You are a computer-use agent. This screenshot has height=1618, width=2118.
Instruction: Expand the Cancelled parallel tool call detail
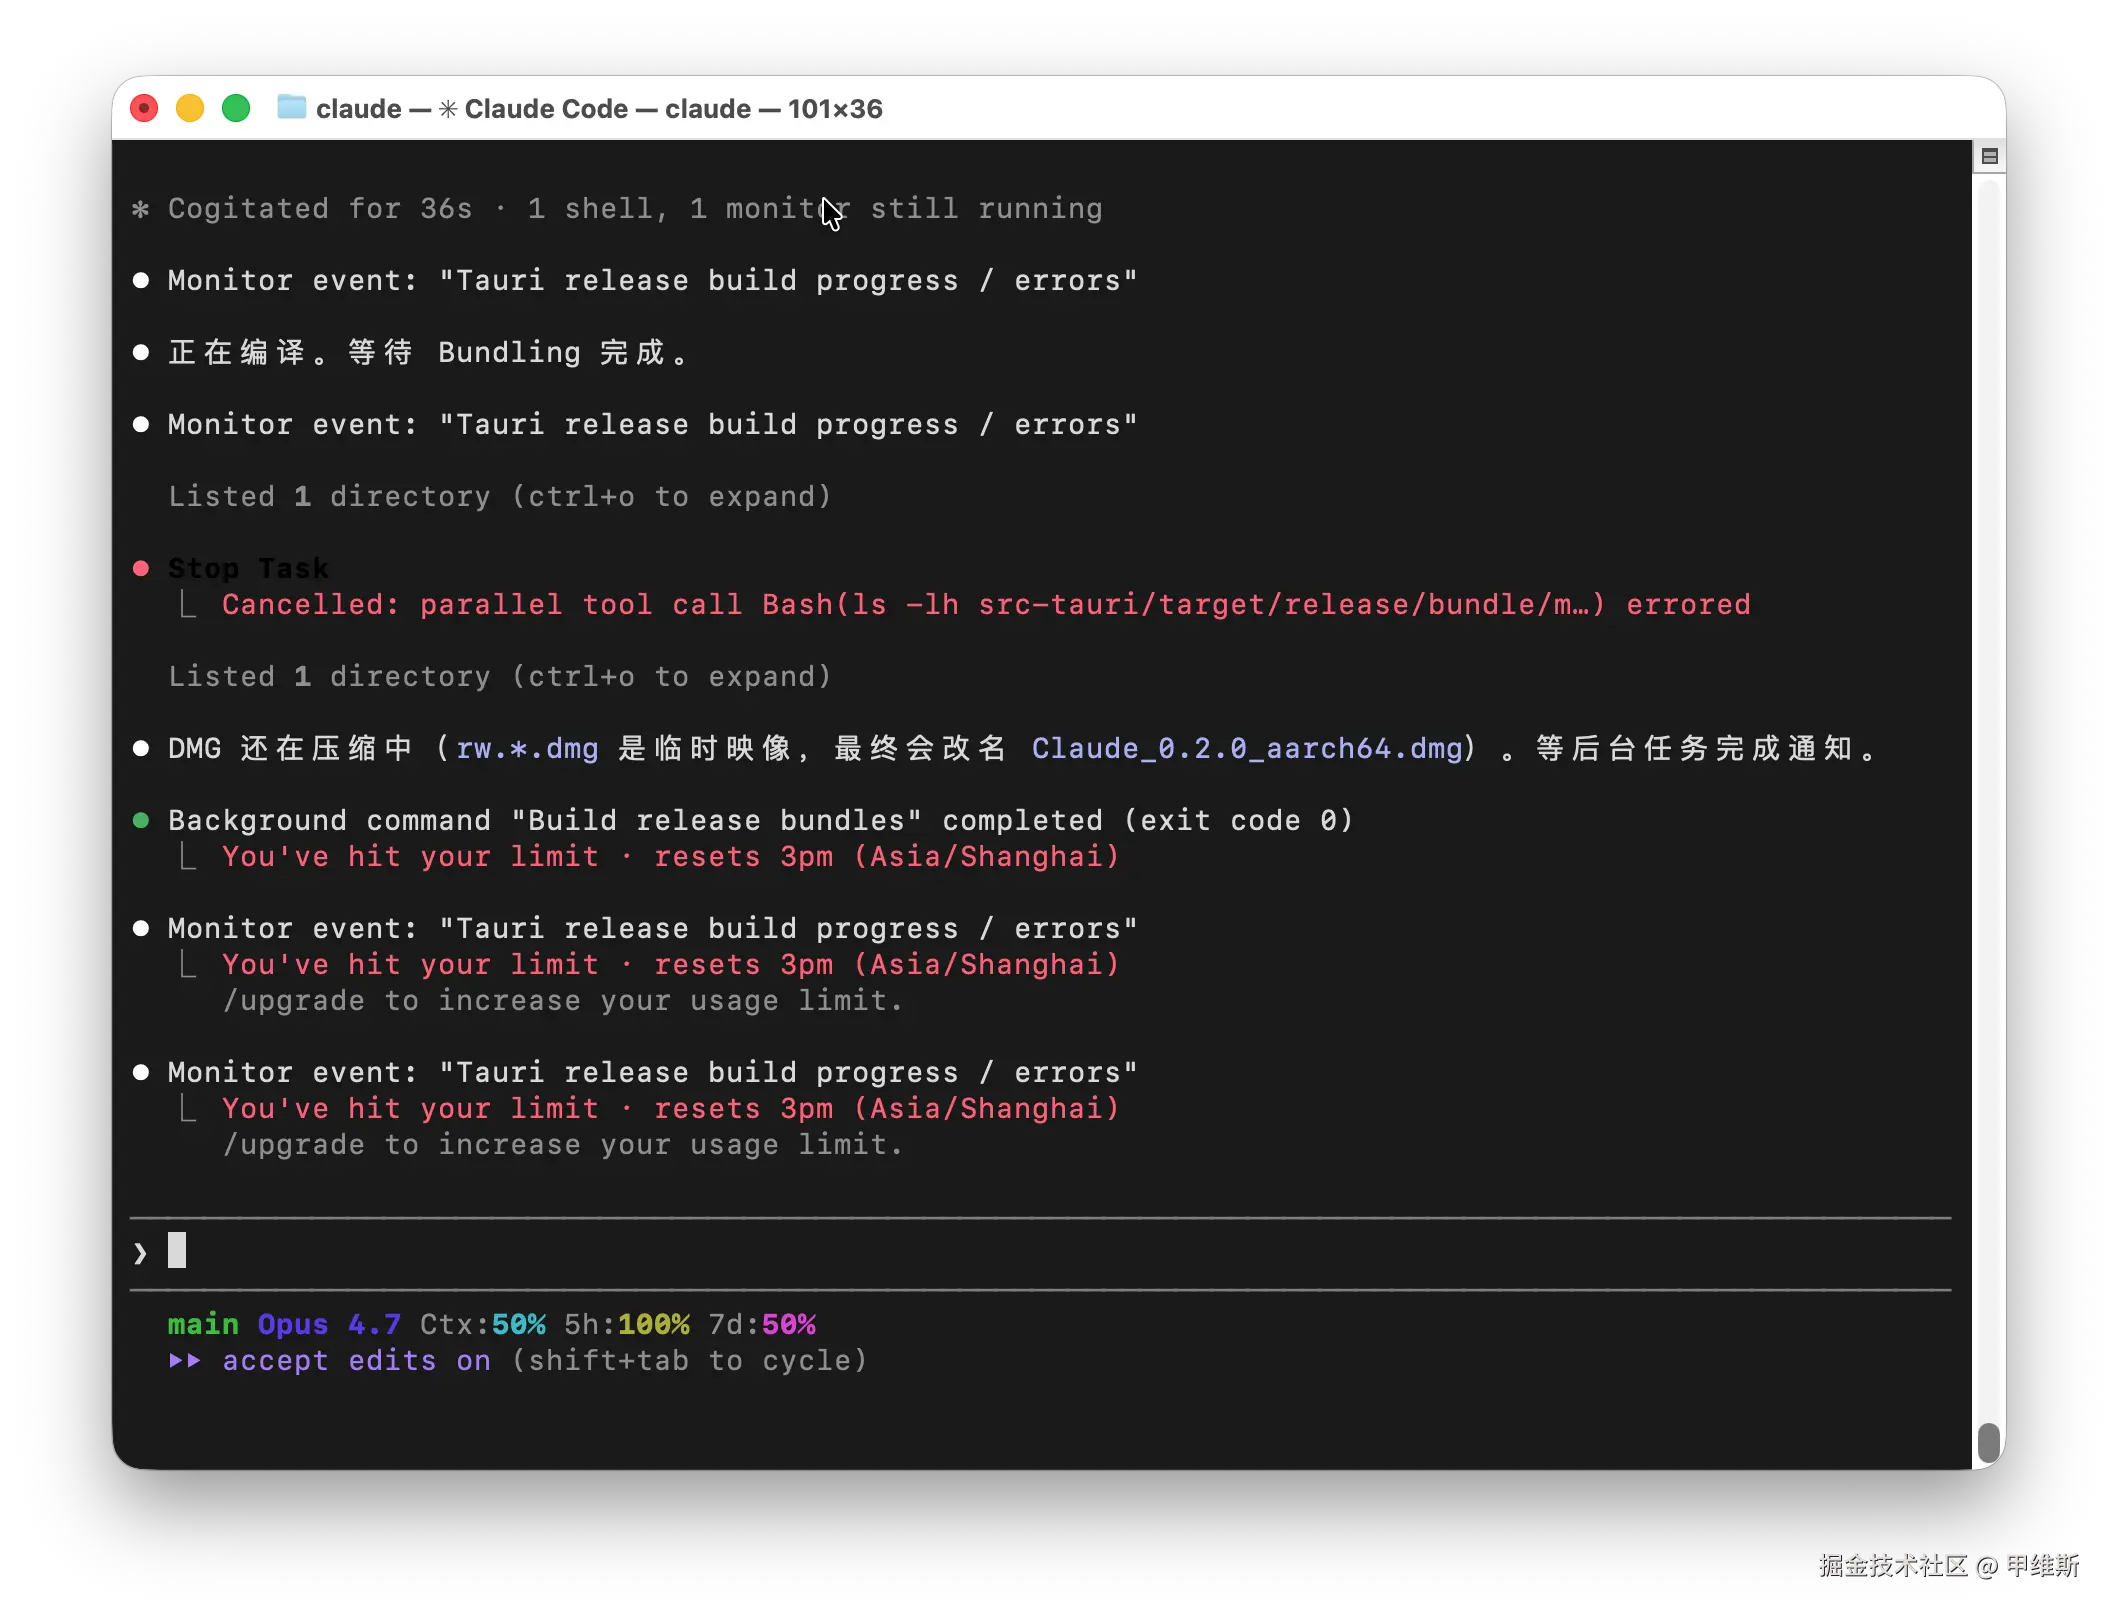pos(985,604)
